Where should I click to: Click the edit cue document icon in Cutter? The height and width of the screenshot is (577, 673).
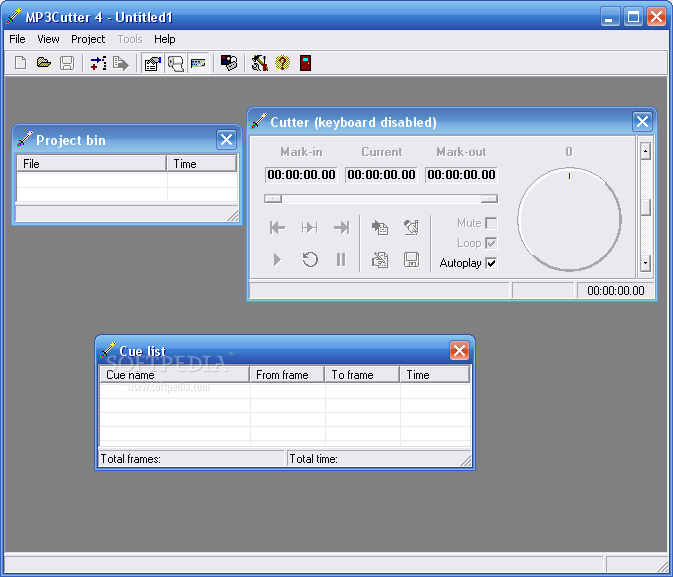[380, 260]
